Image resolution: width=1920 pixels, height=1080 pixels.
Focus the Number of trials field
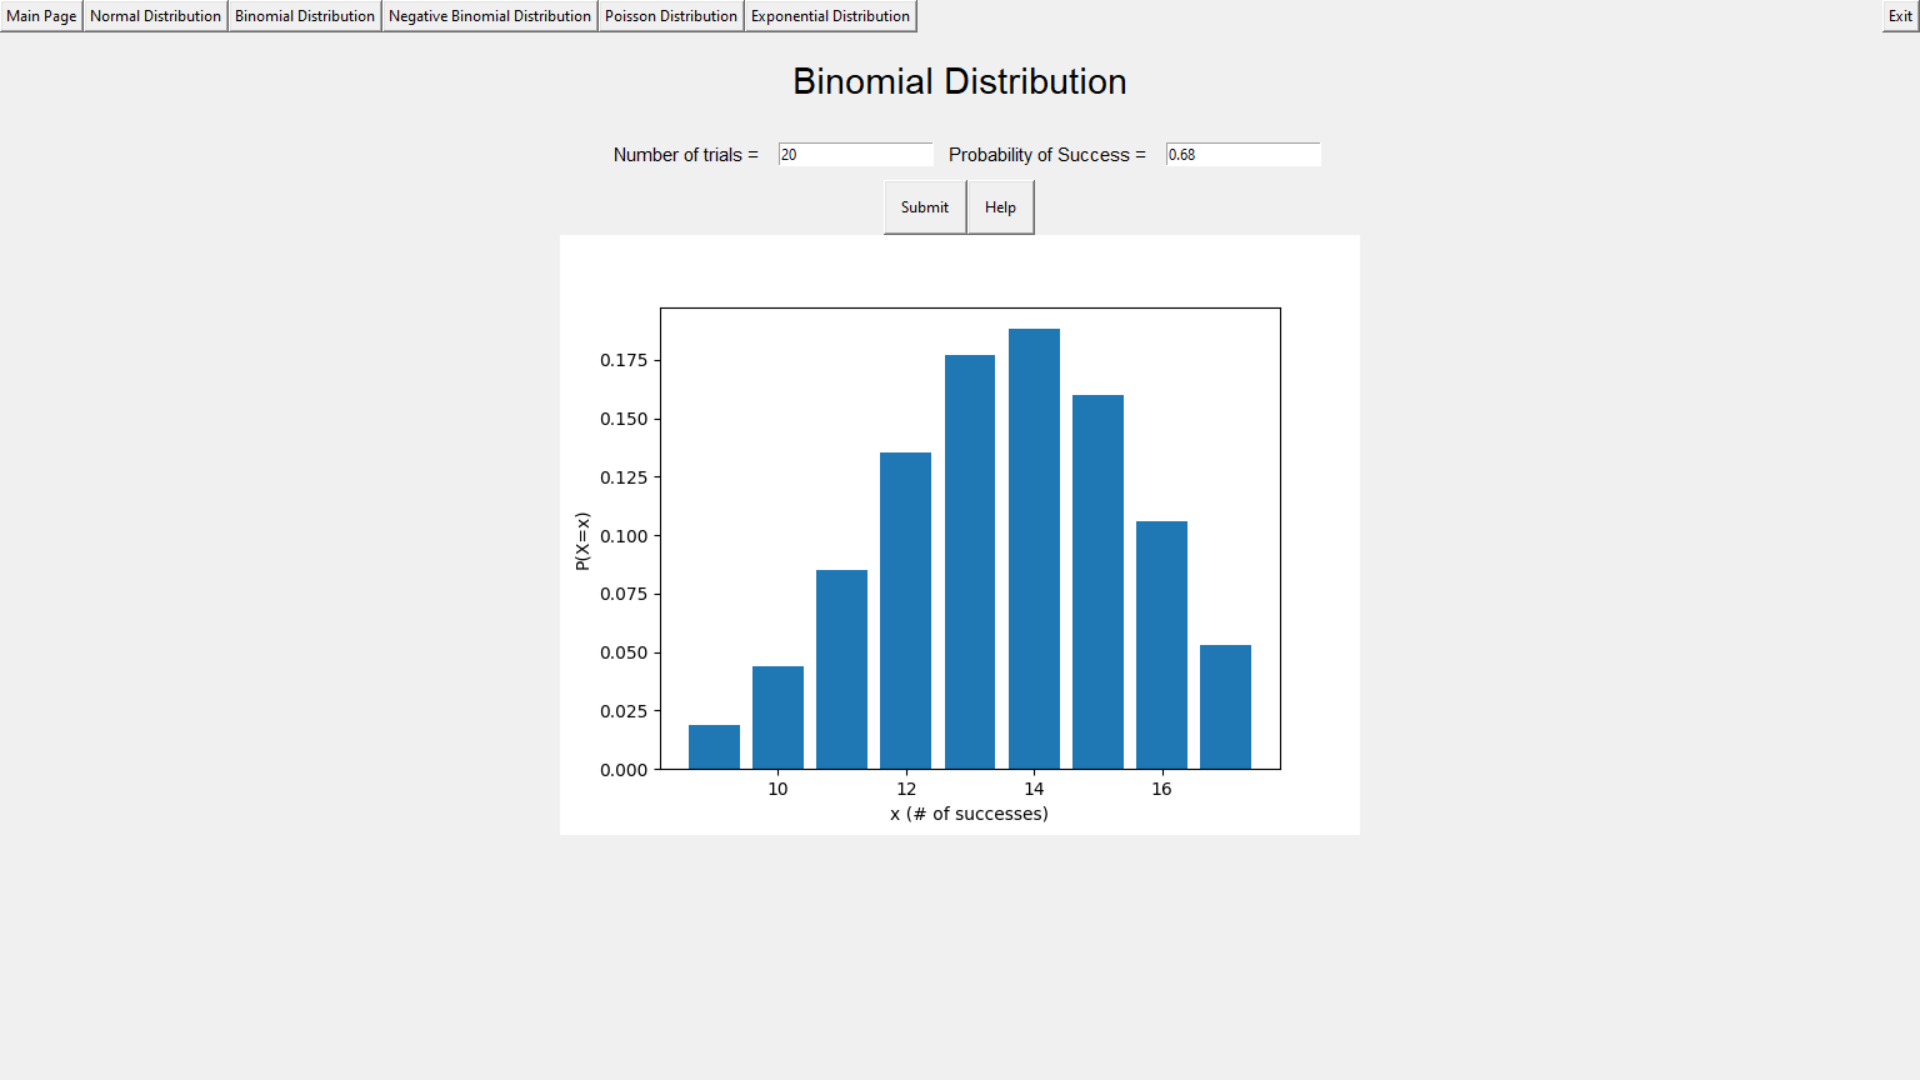855,154
